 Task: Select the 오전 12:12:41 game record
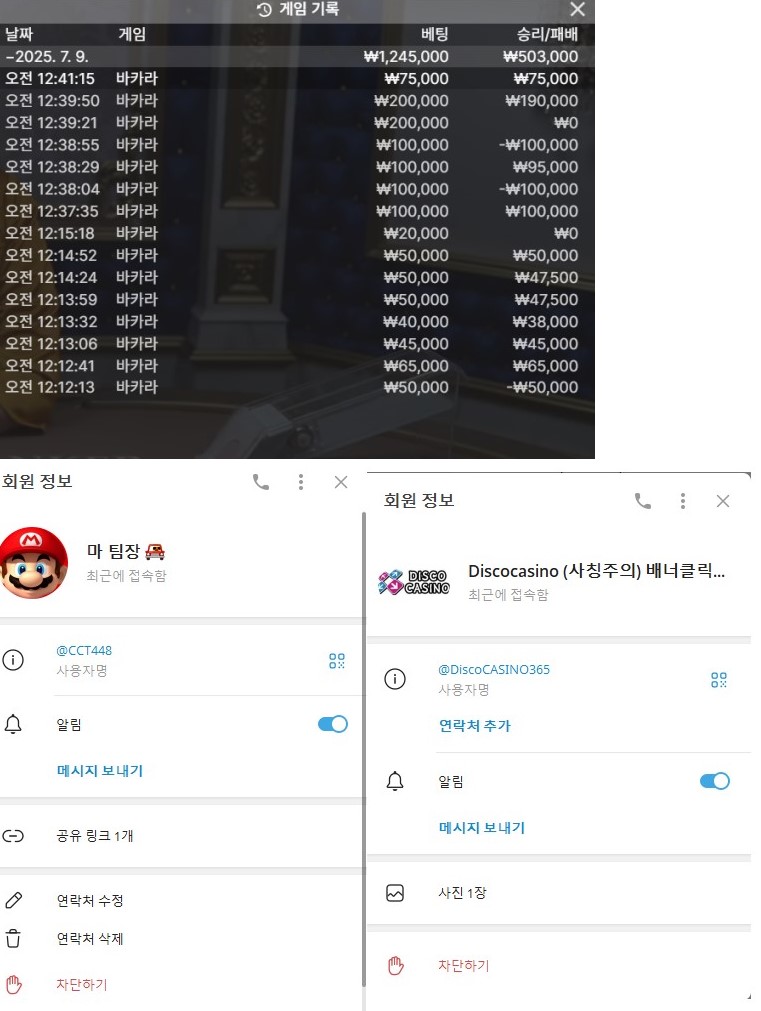point(297,366)
